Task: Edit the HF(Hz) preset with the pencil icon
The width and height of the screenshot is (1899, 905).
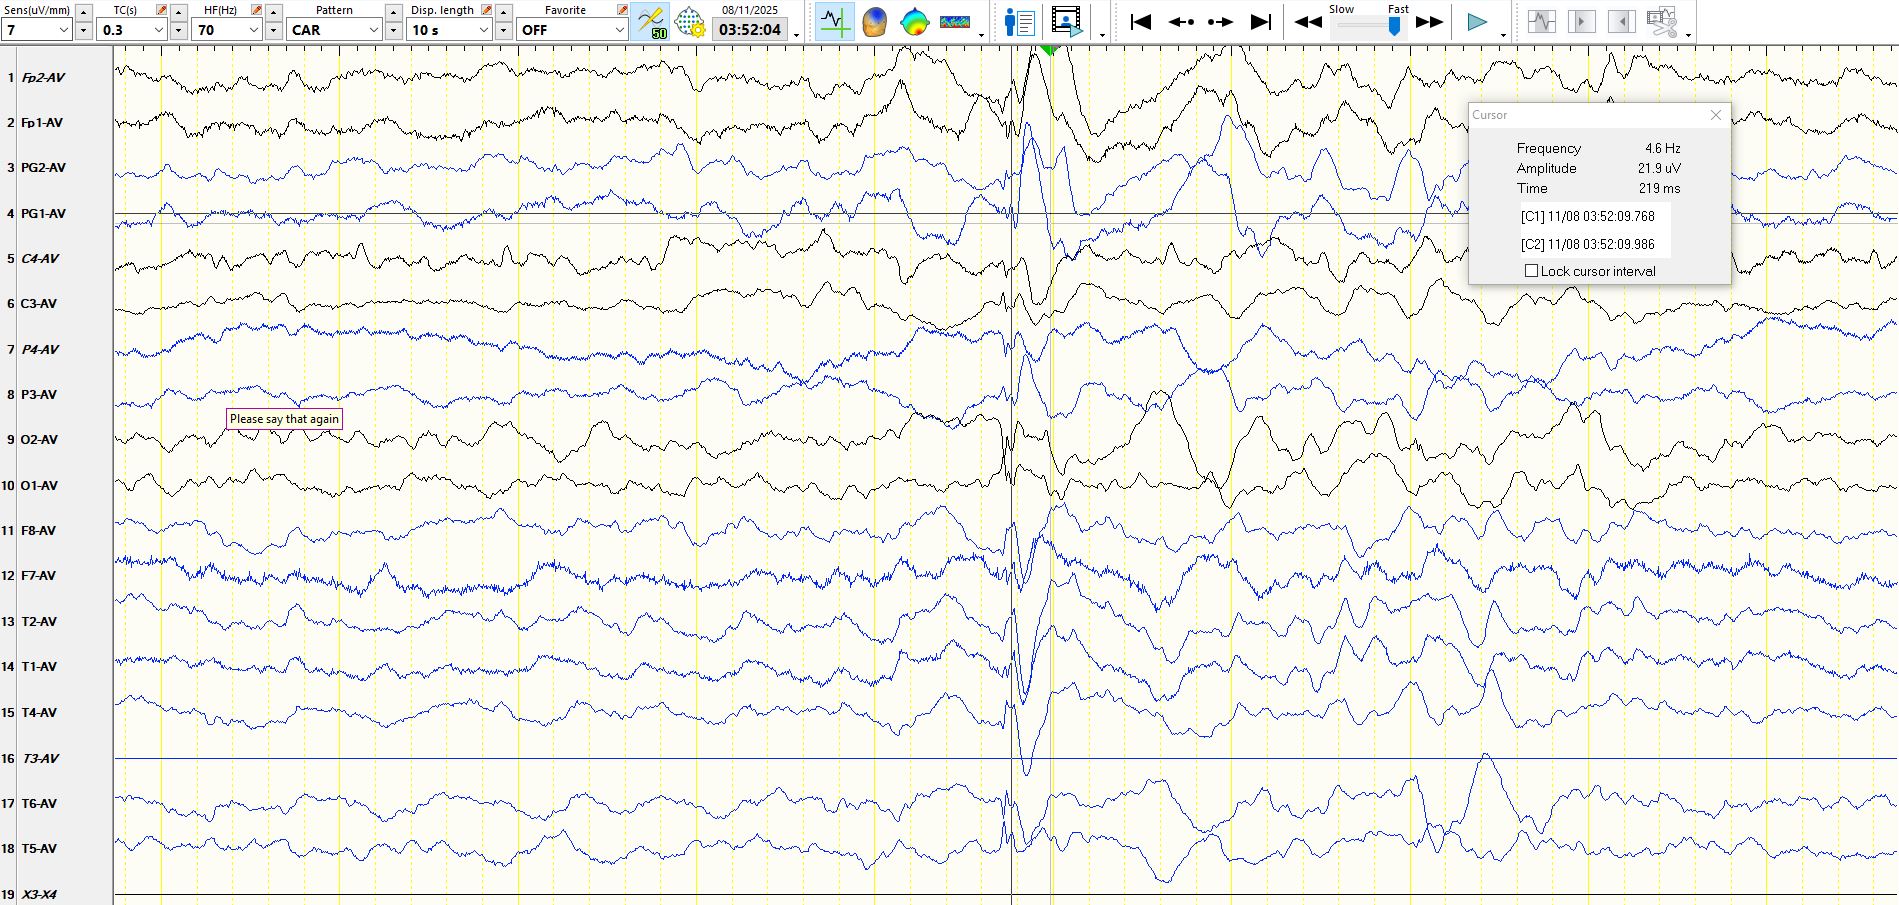Action: [x=256, y=9]
